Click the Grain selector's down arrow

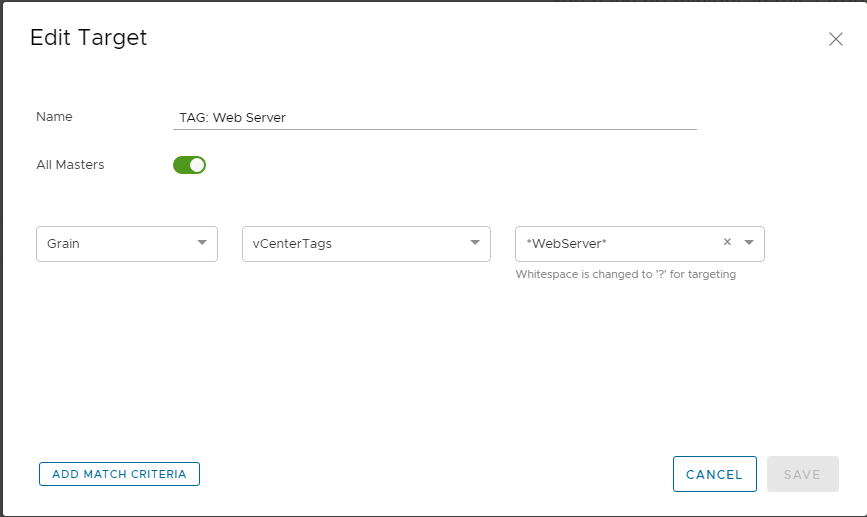click(x=202, y=243)
